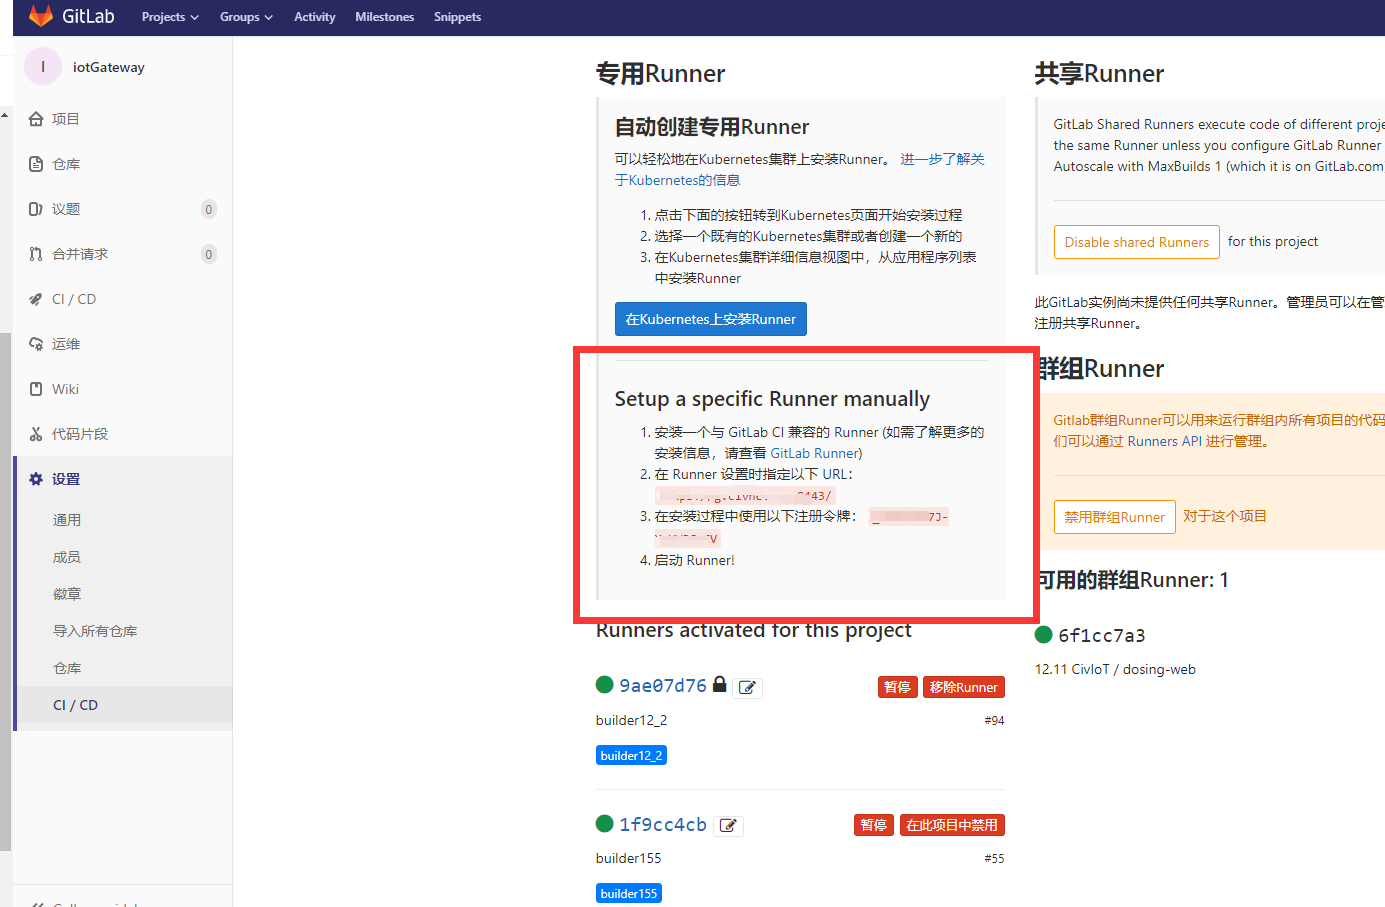
Task: Click the scissors icon beside 代码片段
Action: tap(36, 434)
